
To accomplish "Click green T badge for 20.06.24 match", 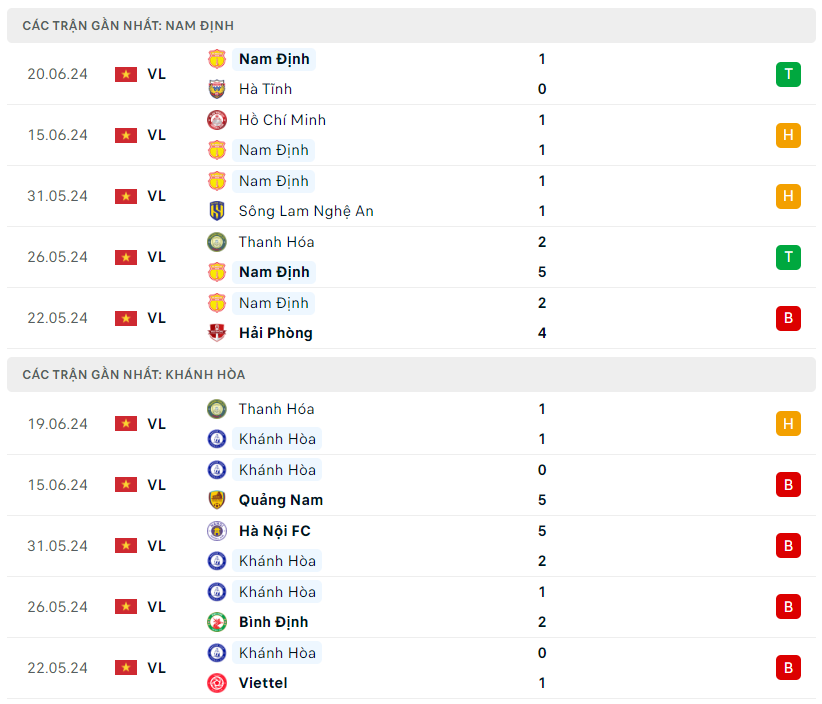I will pos(788,74).
